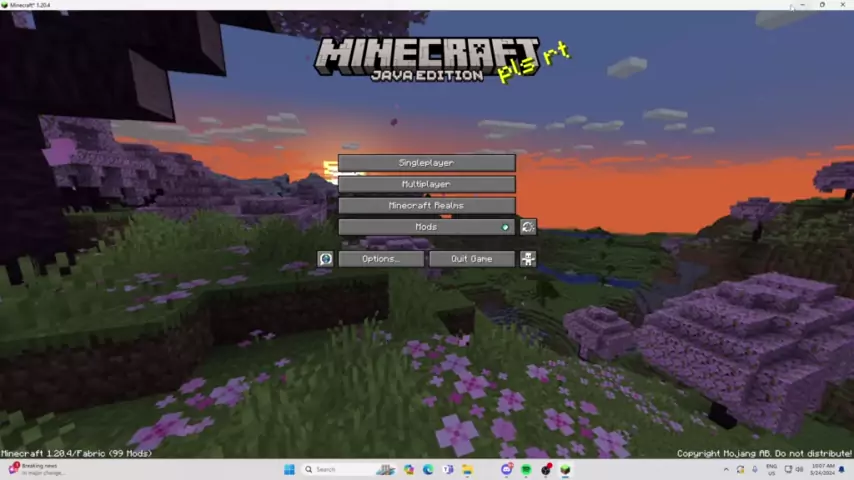Expand the system tray hidden icons chevron

pyautogui.click(x=726, y=469)
